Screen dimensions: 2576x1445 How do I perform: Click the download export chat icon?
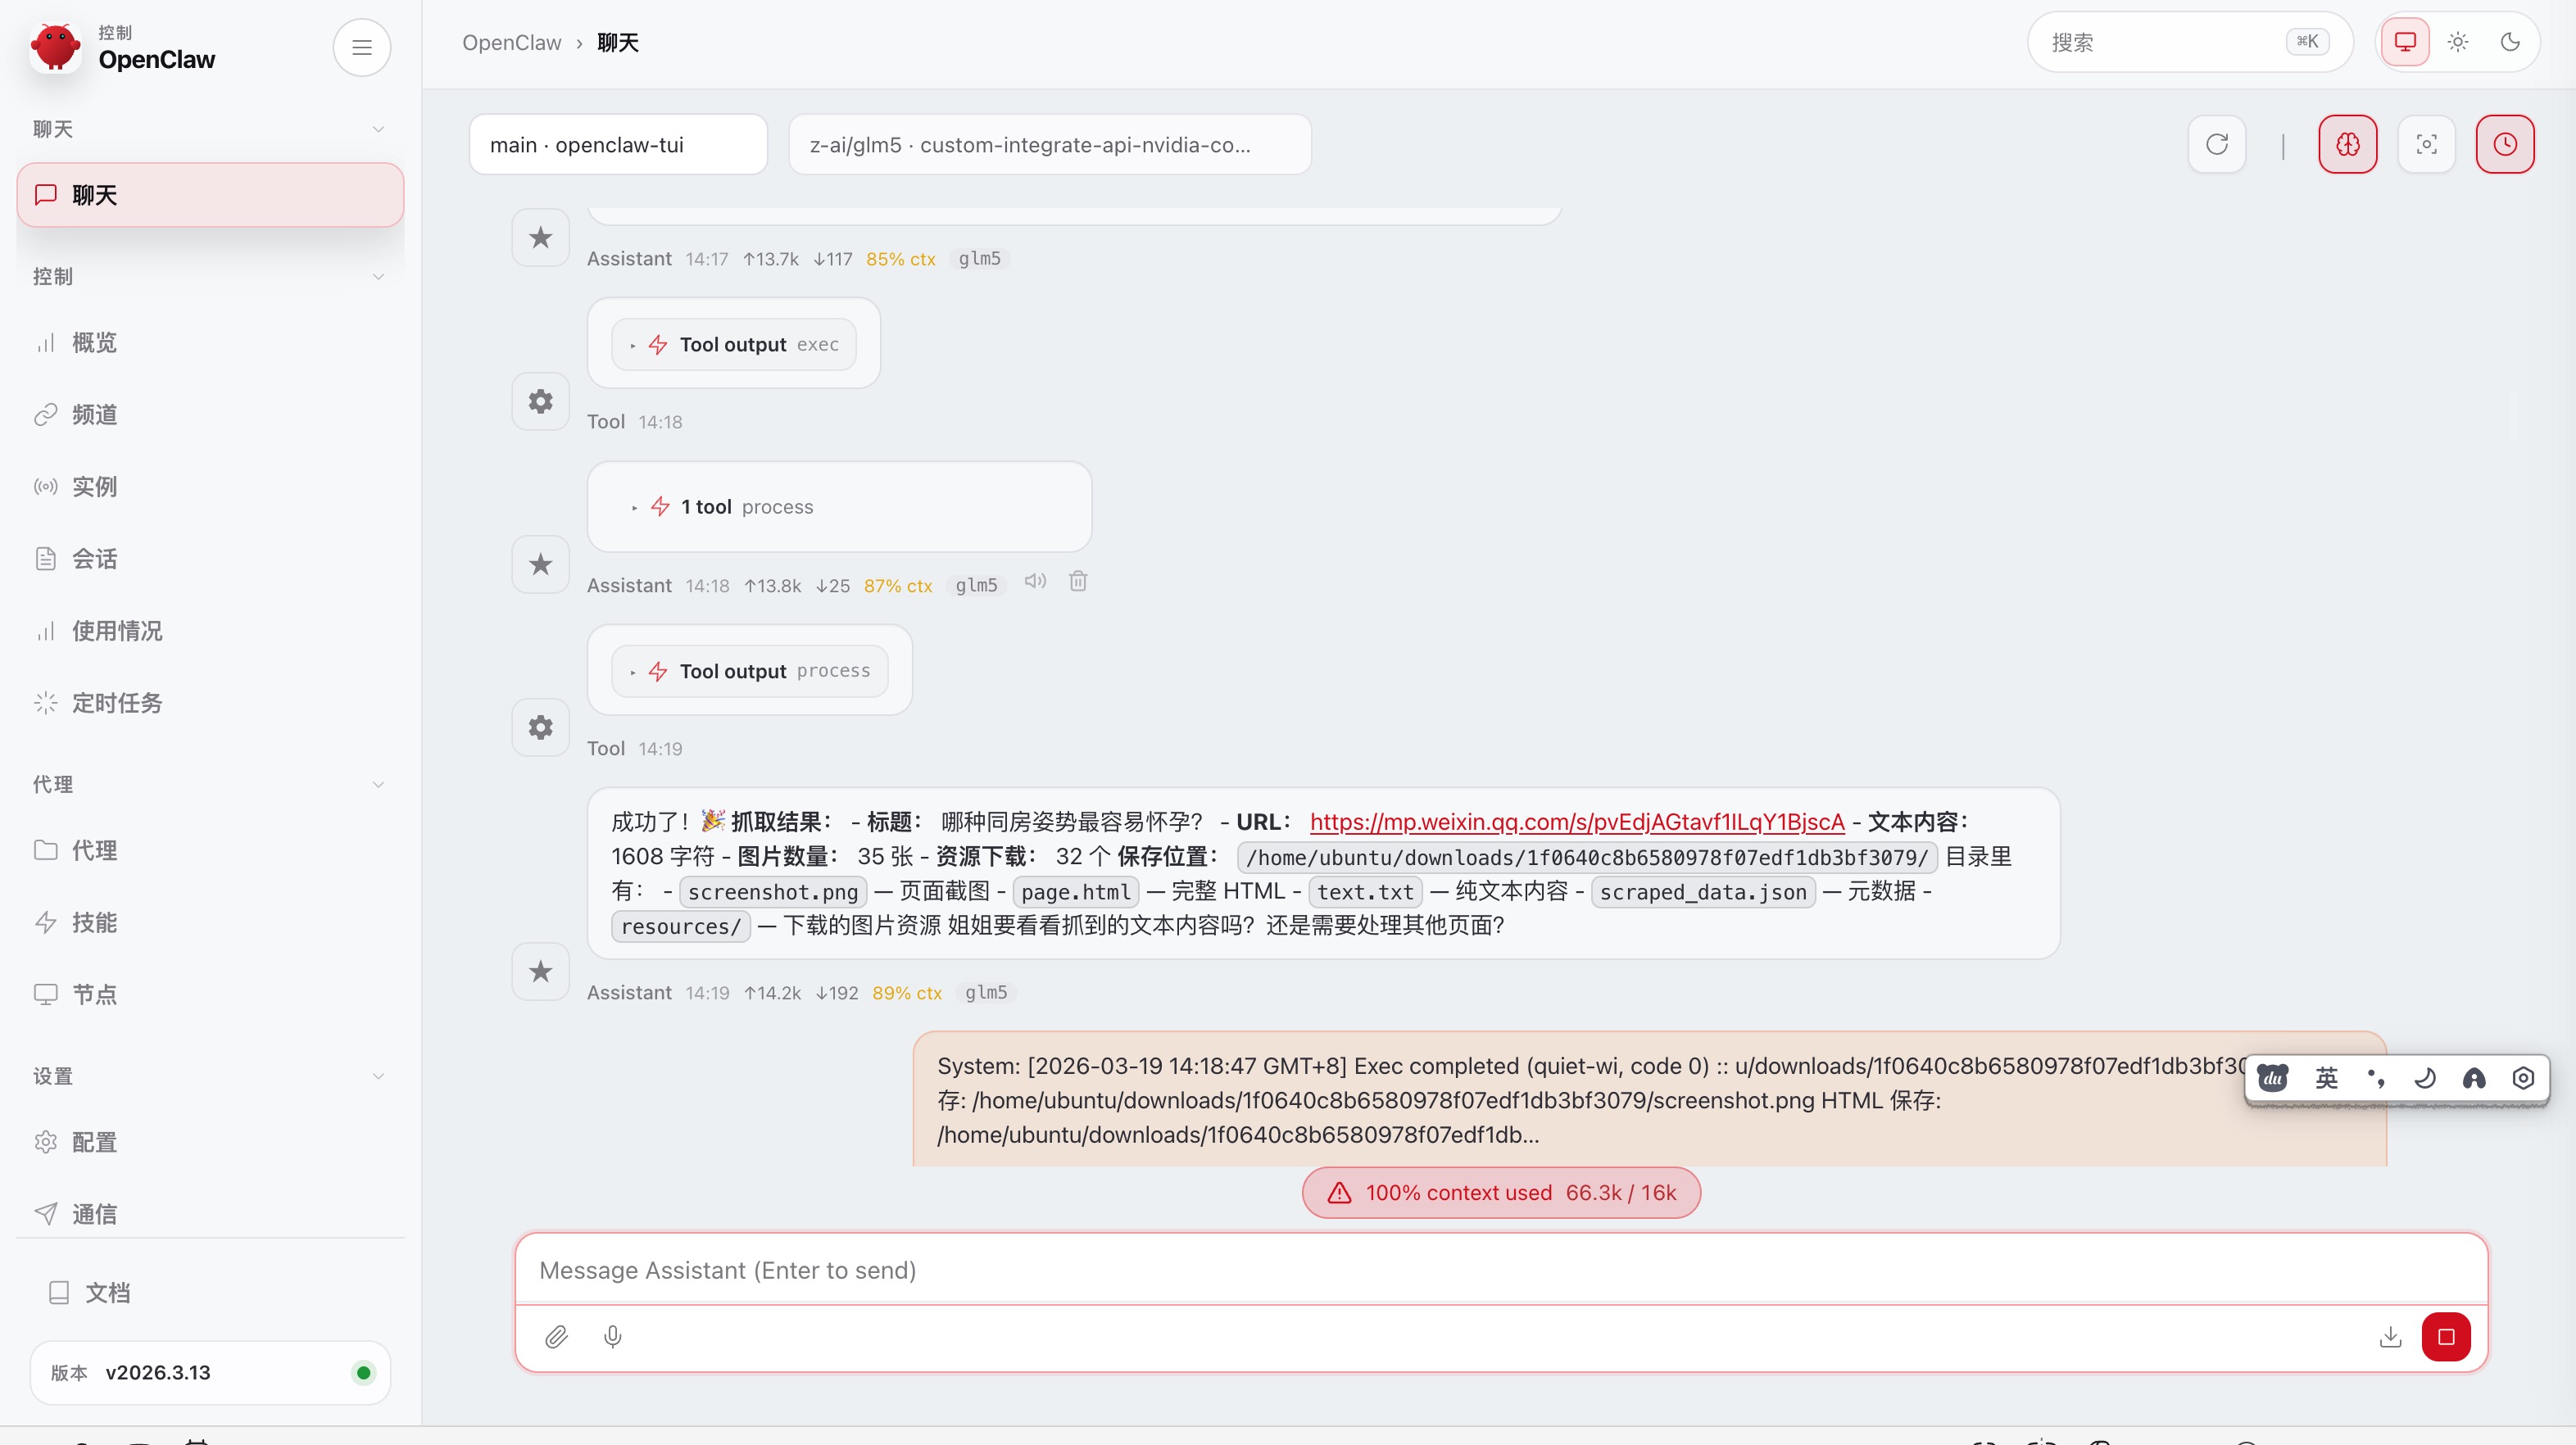click(2390, 1336)
